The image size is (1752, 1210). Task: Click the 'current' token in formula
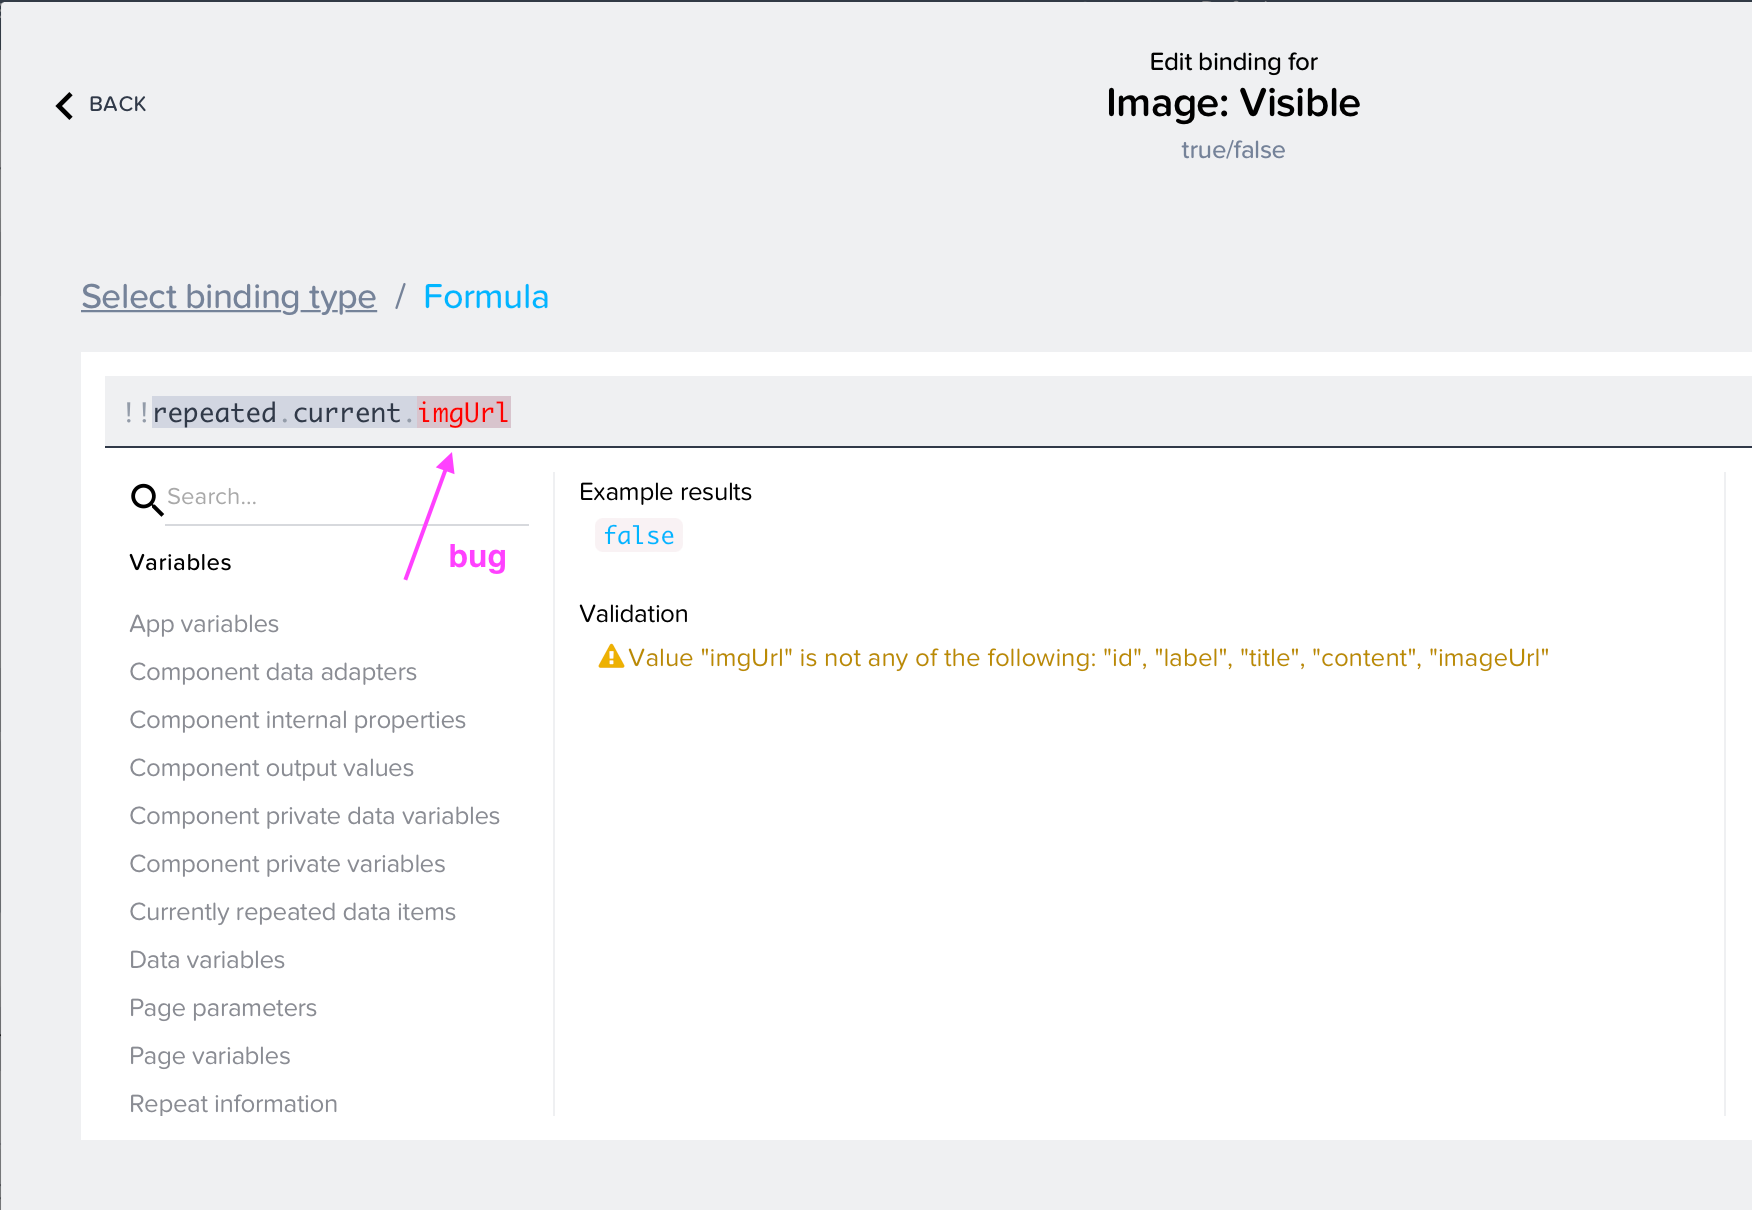tap(347, 412)
